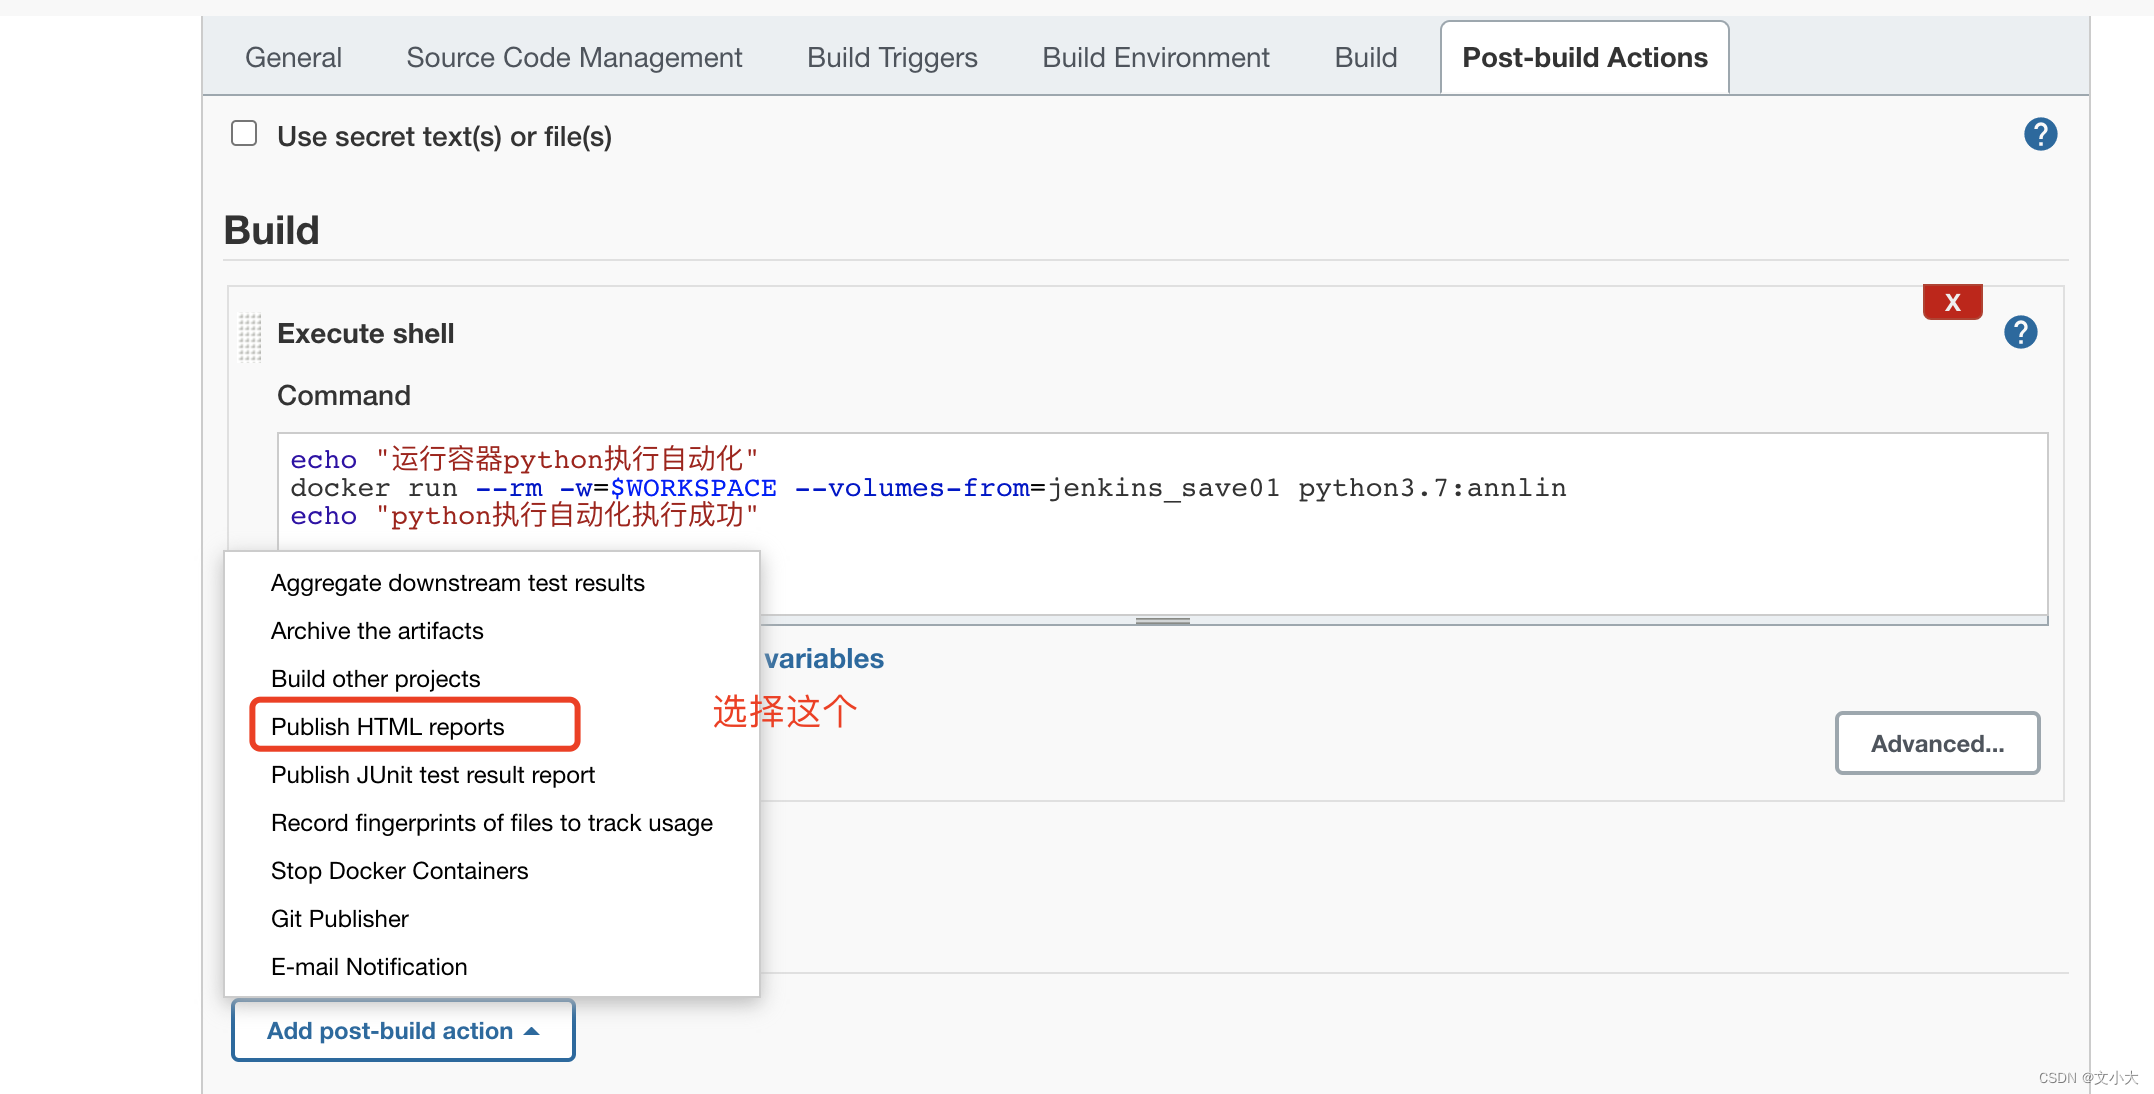Switch to the General tab

[293, 57]
